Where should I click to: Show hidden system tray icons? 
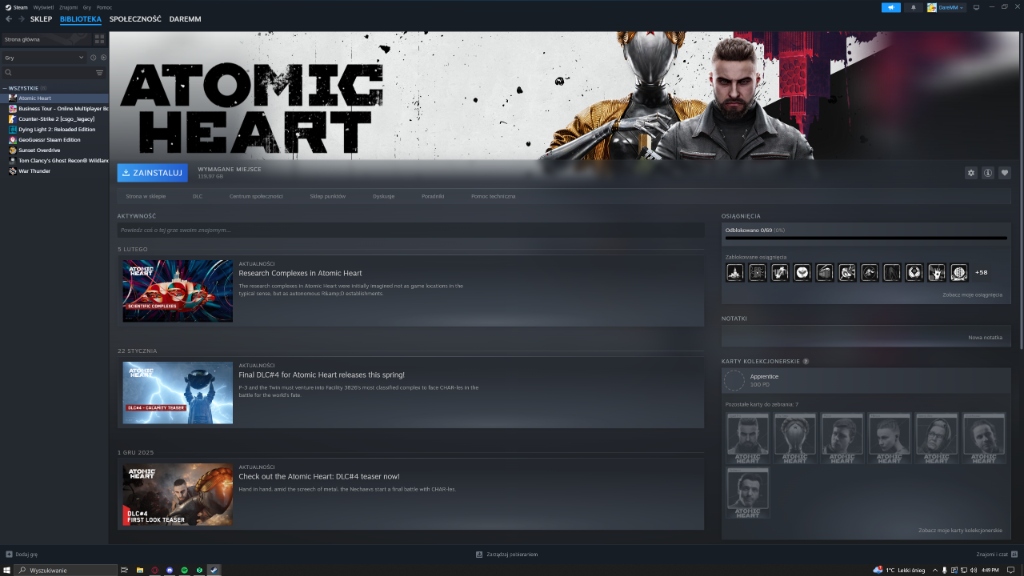(935, 570)
